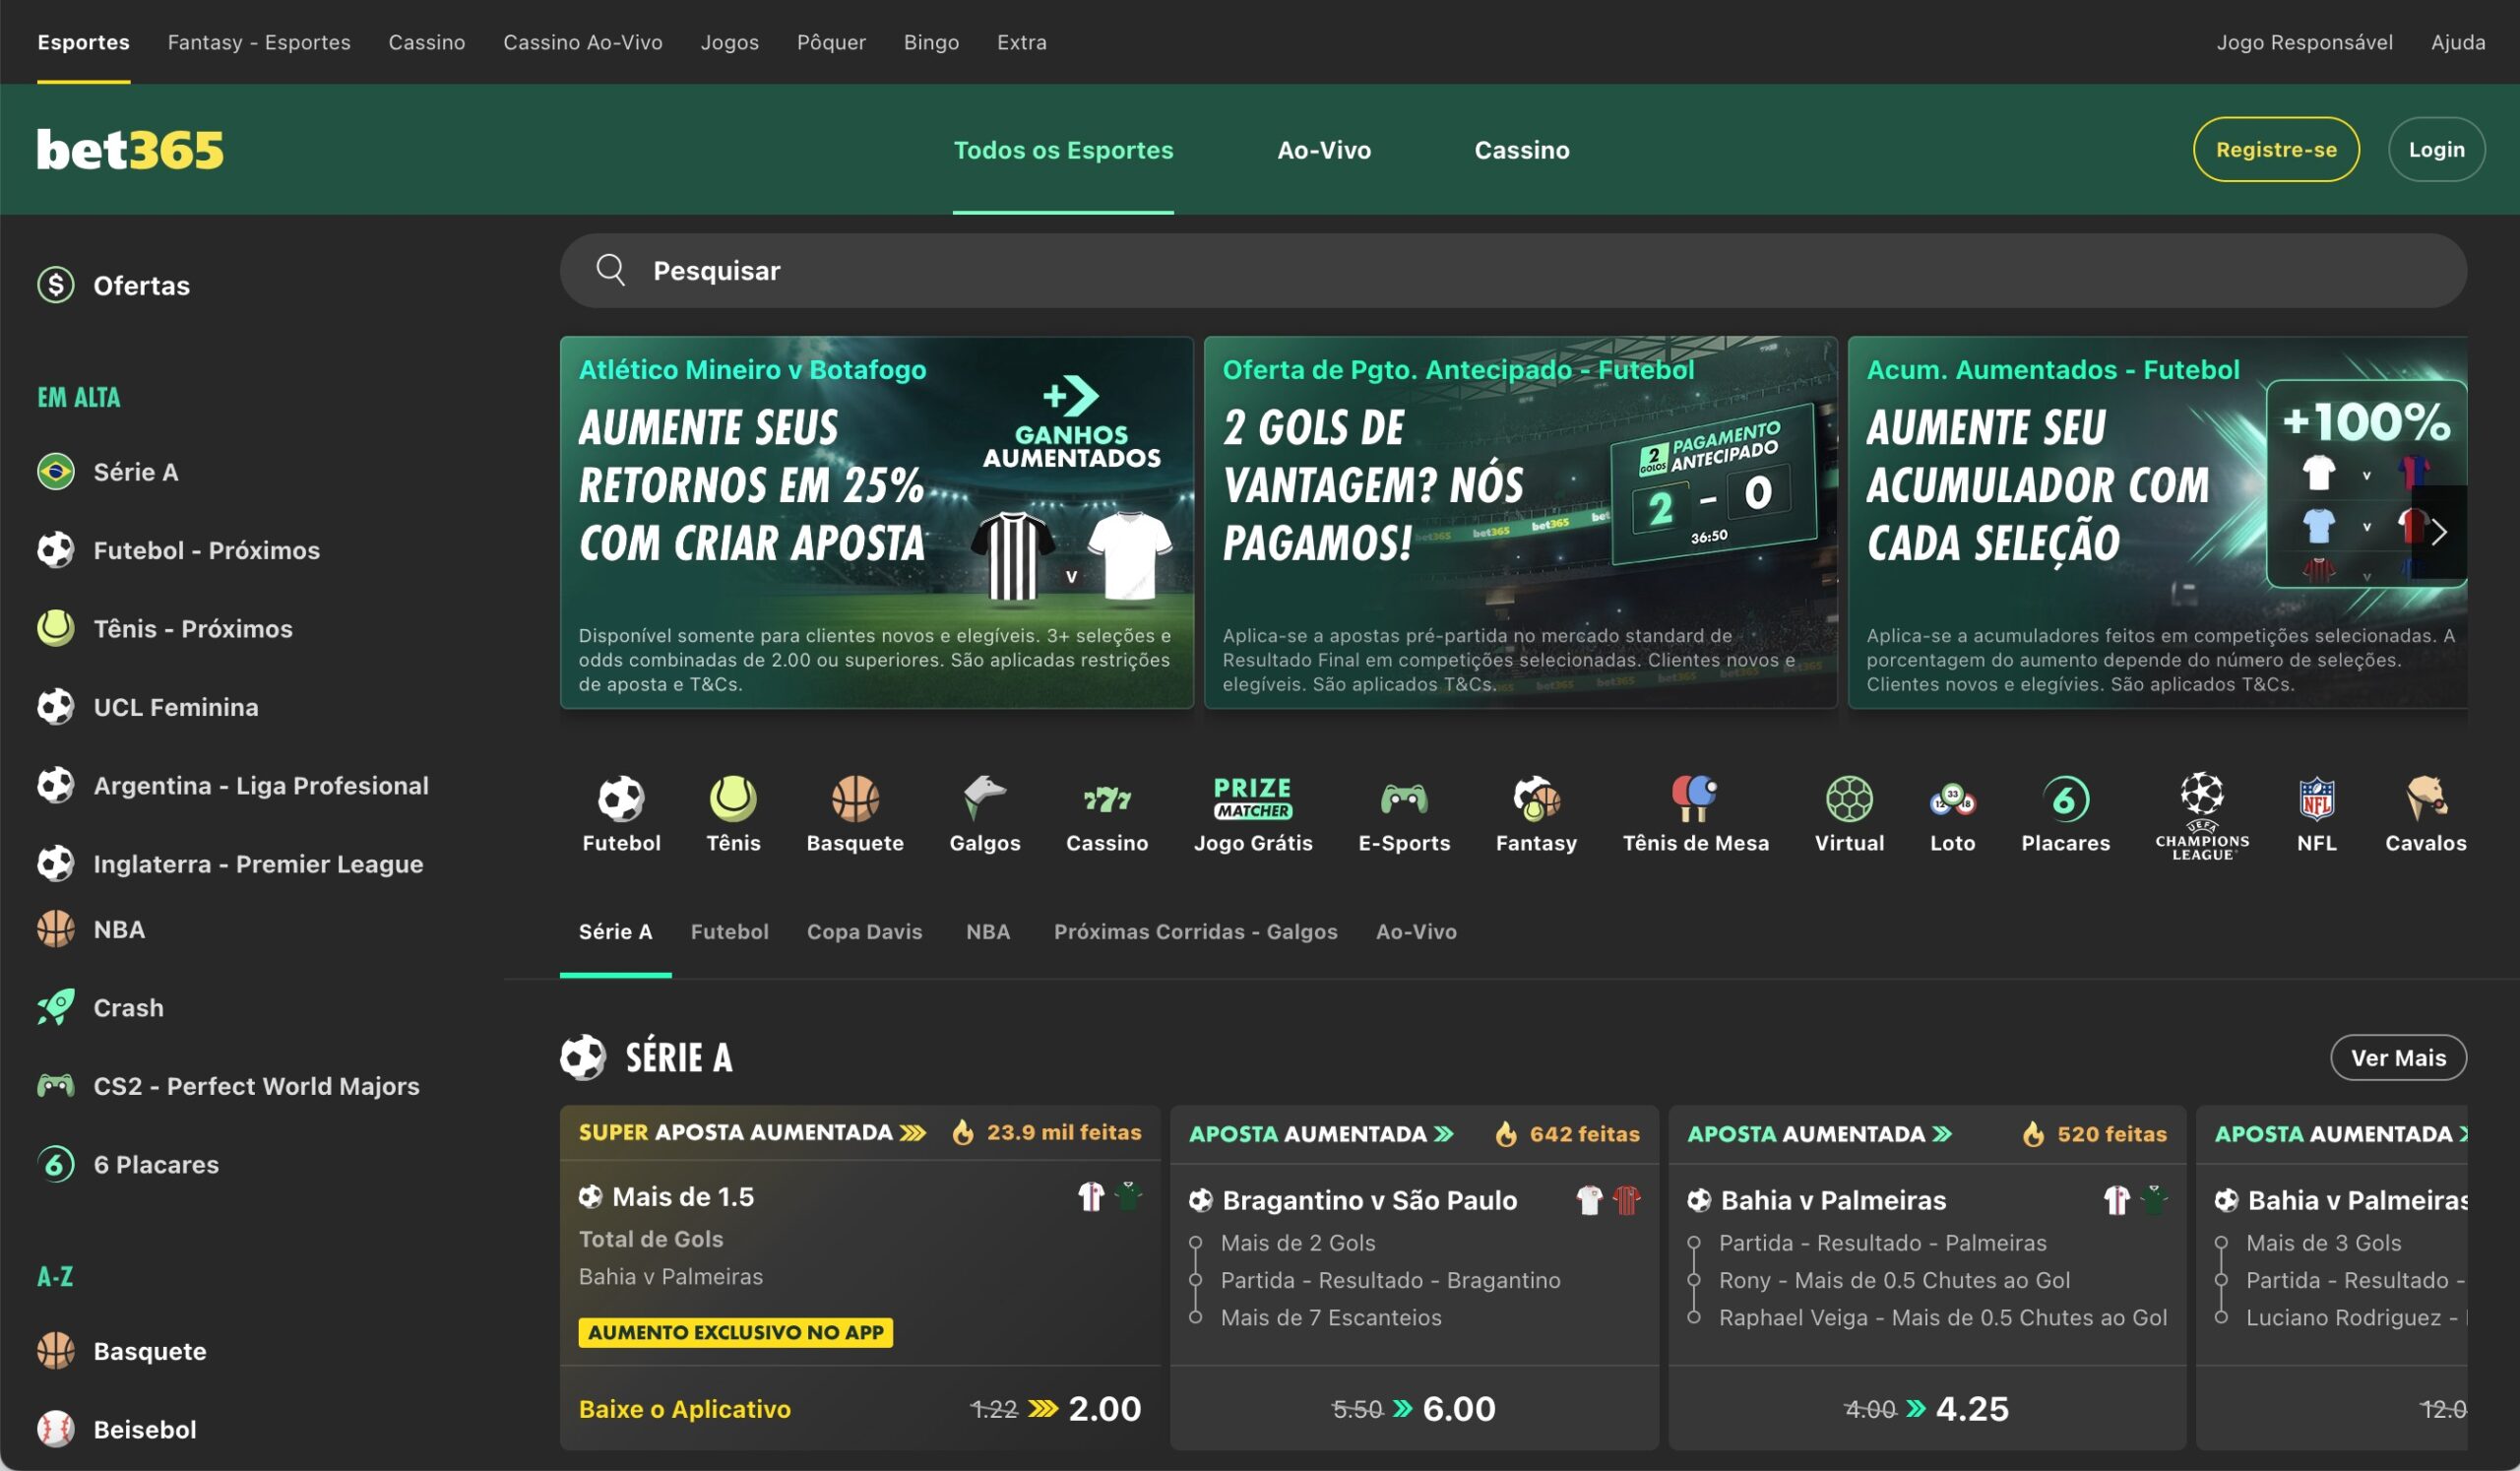Select the 2.00 super boosted odds
2520x1471 pixels.
pyautogui.click(x=1104, y=1408)
